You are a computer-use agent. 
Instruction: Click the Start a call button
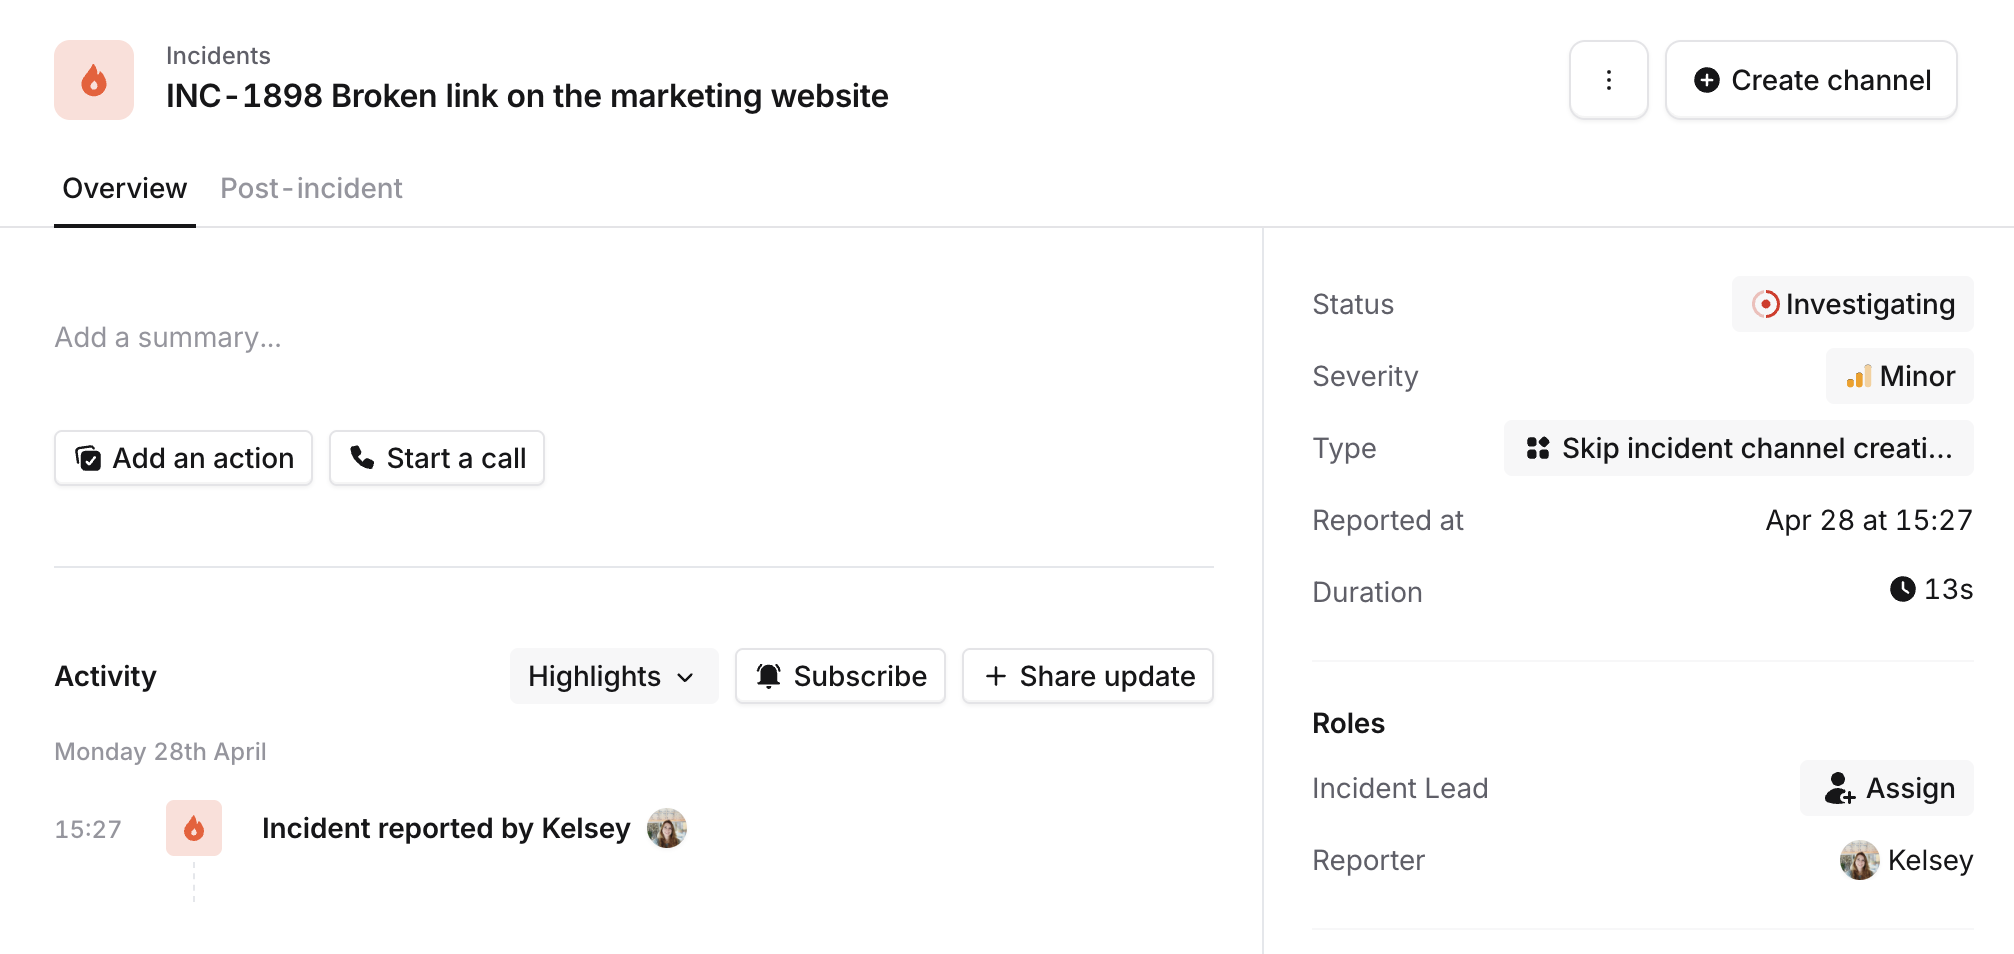click(x=437, y=458)
